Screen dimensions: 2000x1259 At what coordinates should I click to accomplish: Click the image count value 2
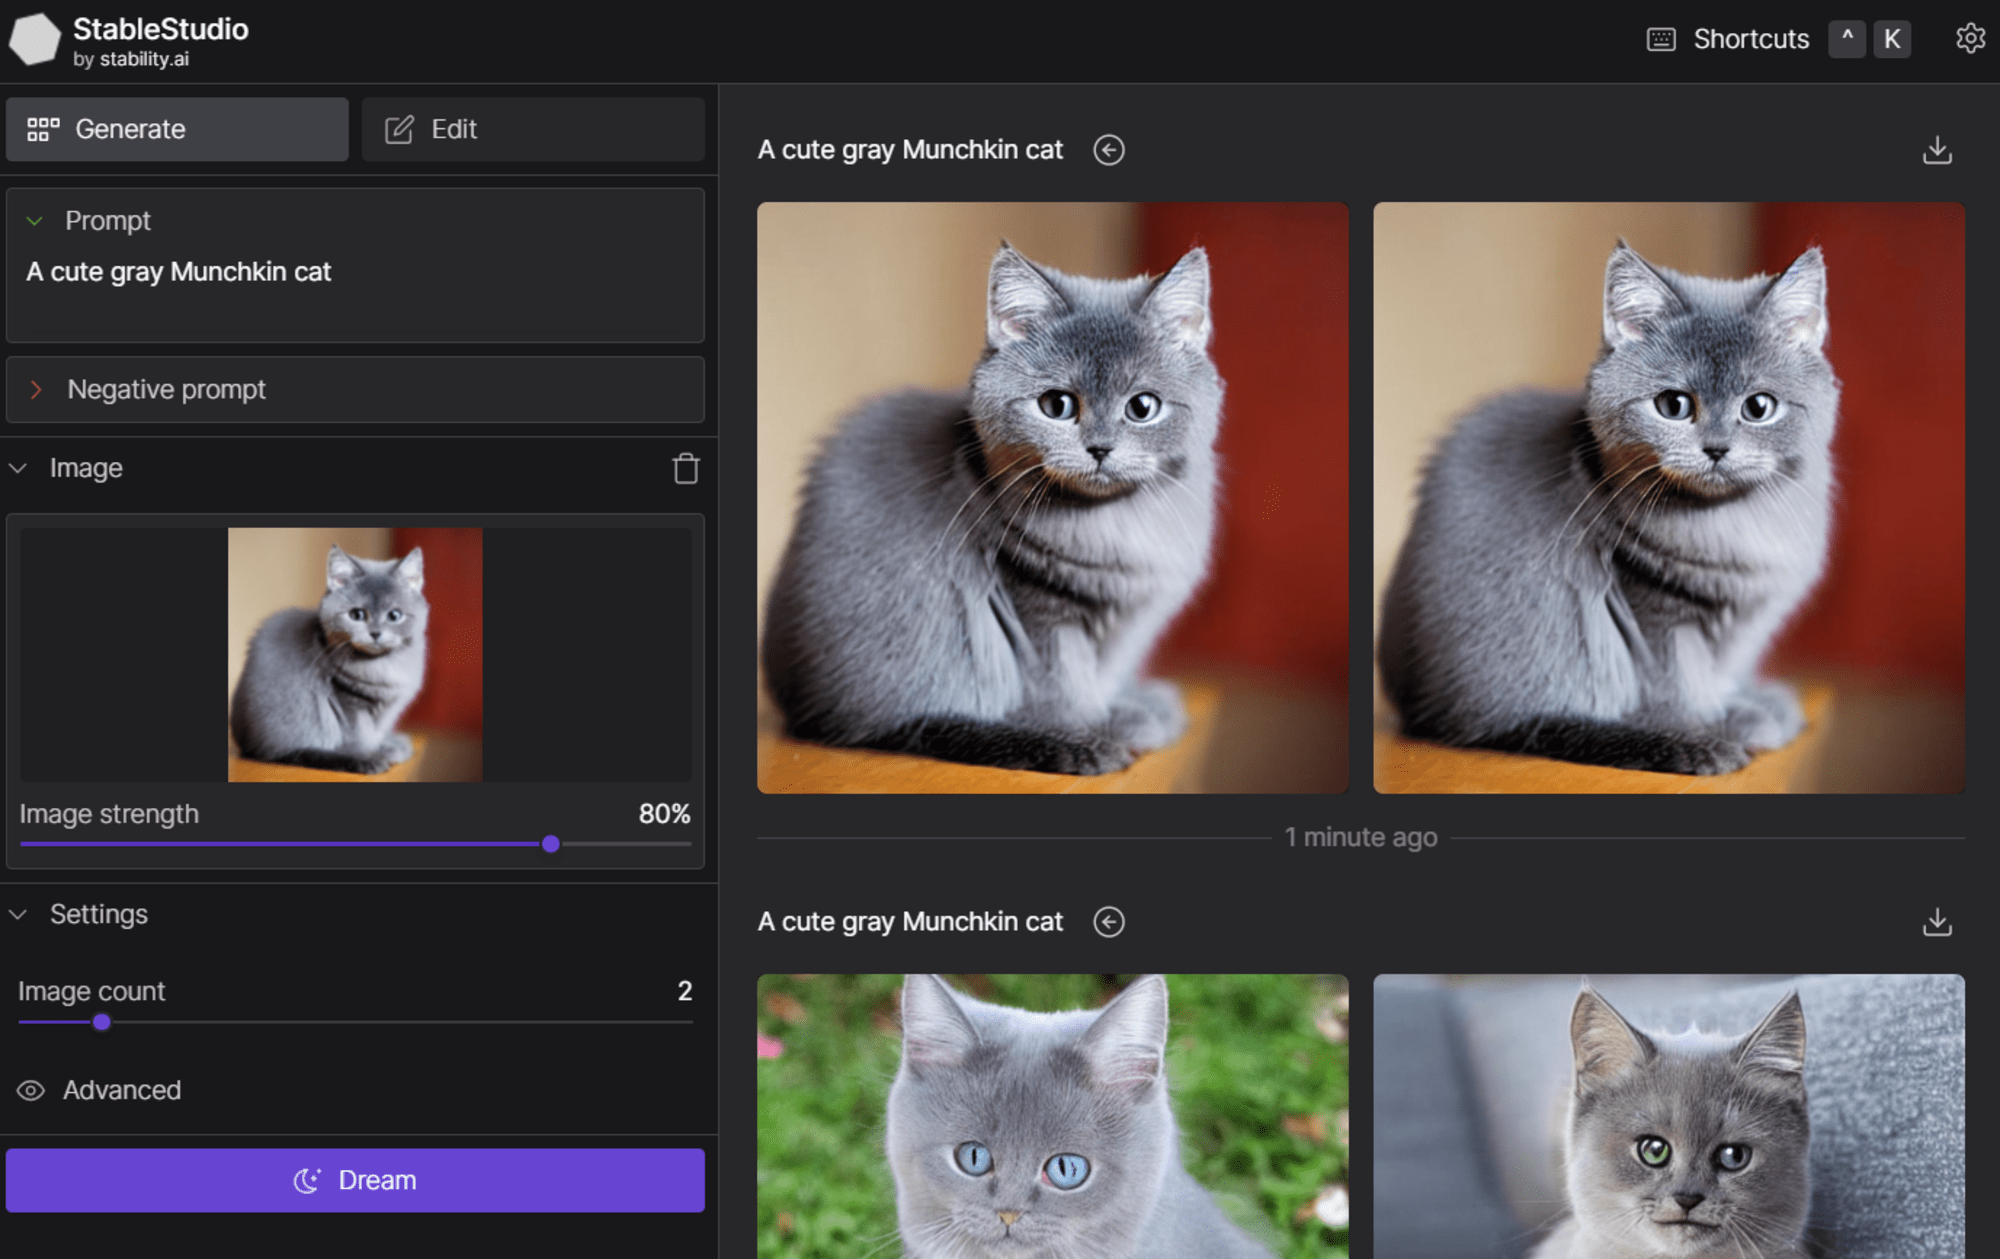[685, 991]
